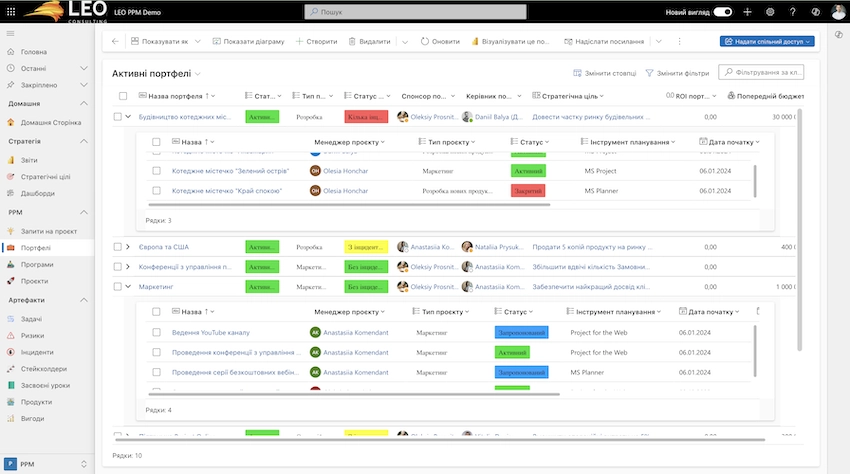Image resolution: width=850 pixels, height=474 pixels.
Task: Click the Пошук search field
Action: click(x=430, y=12)
